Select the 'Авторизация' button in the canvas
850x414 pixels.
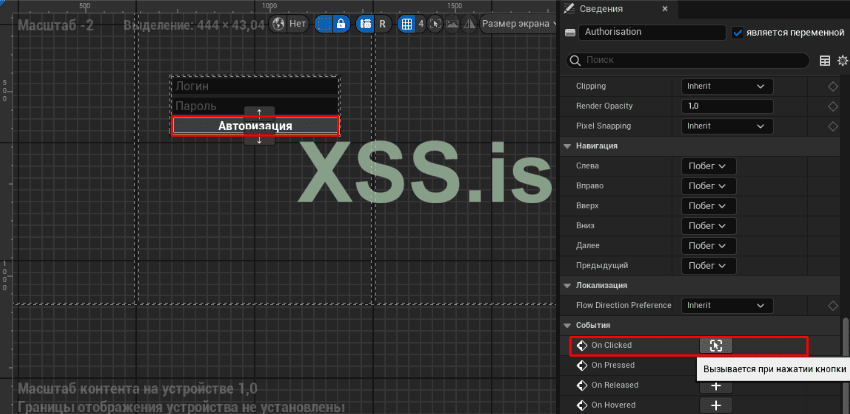(x=255, y=126)
